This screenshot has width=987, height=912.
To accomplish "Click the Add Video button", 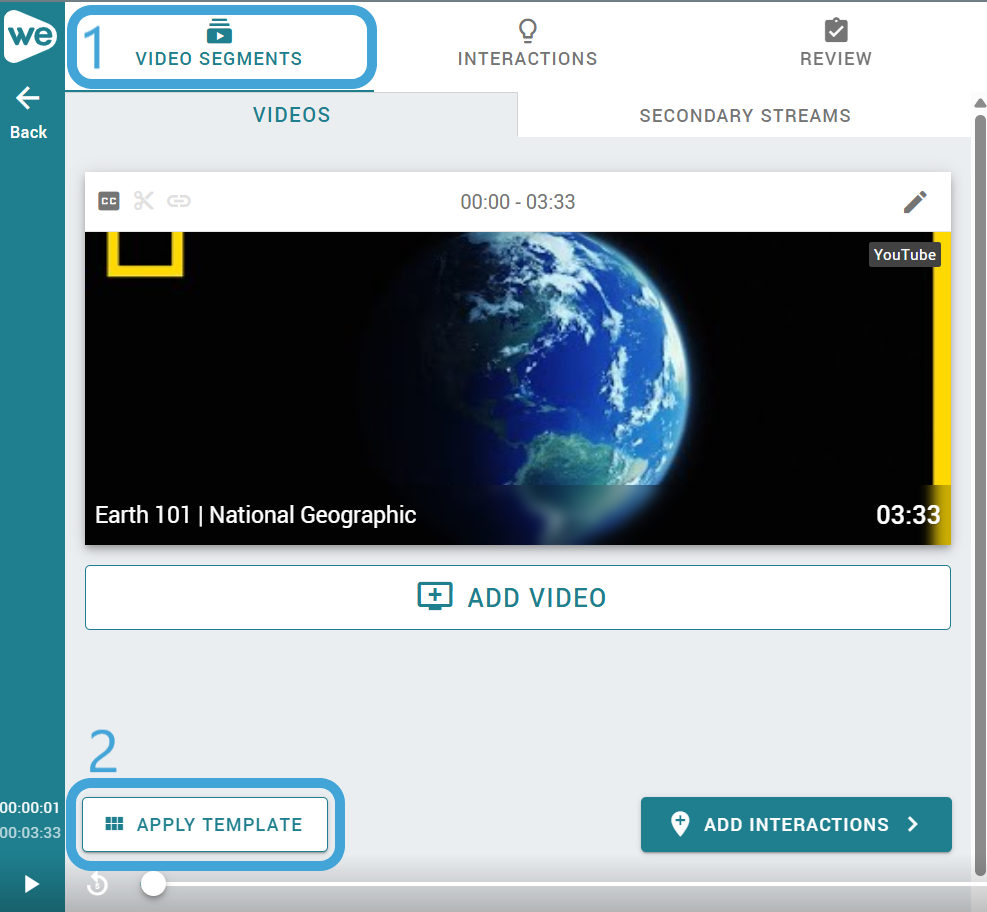I will (517, 597).
